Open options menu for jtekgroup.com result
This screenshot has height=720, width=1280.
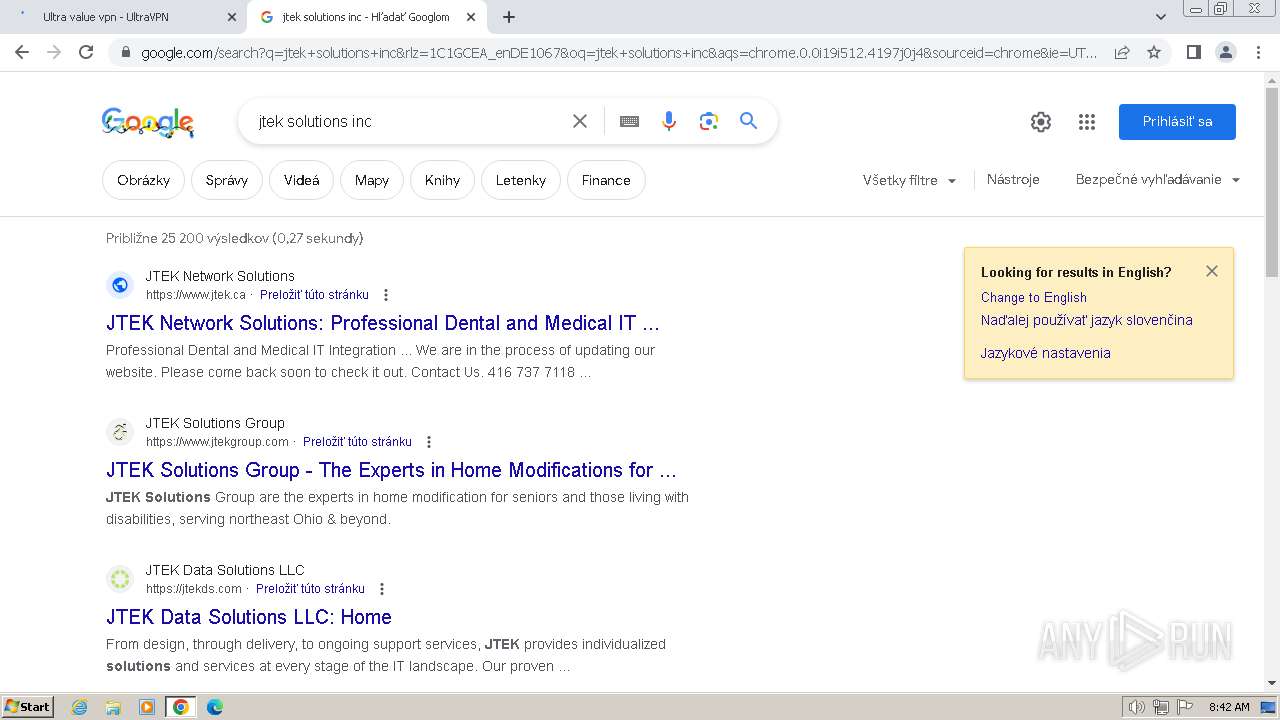(429, 442)
